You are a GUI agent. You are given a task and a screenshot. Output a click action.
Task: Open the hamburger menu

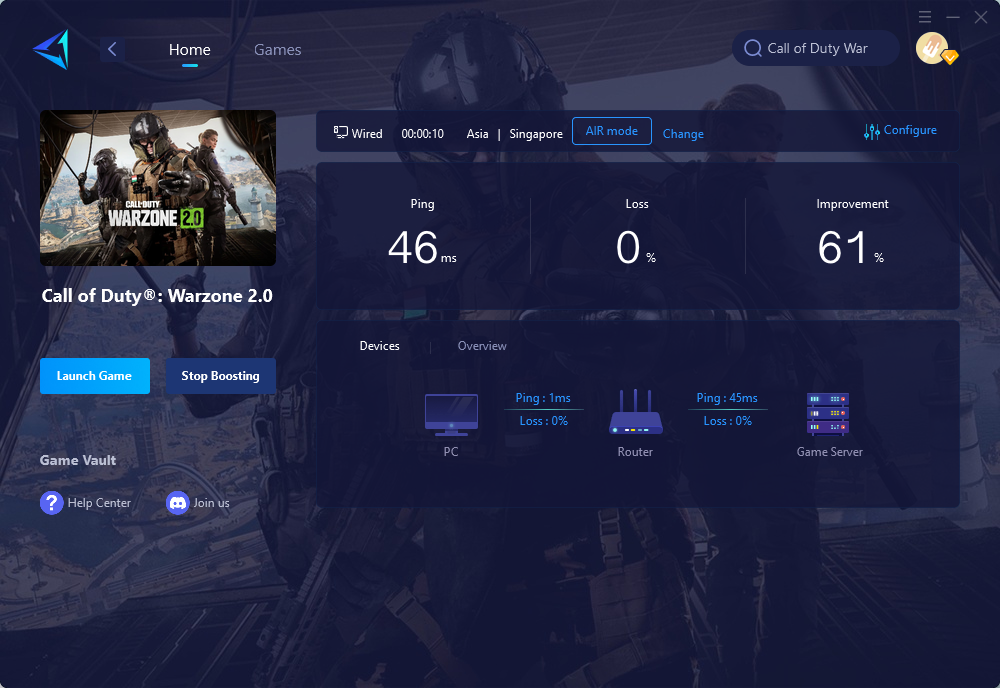tap(925, 17)
